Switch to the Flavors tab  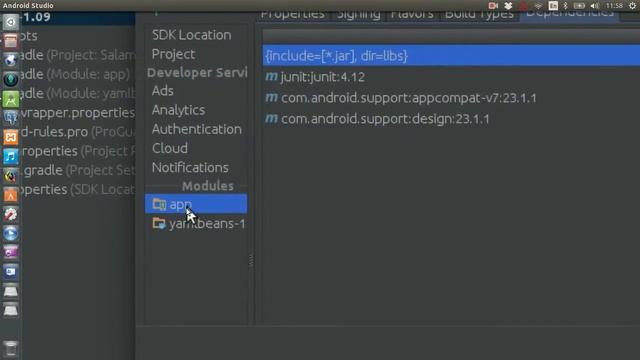412,15
